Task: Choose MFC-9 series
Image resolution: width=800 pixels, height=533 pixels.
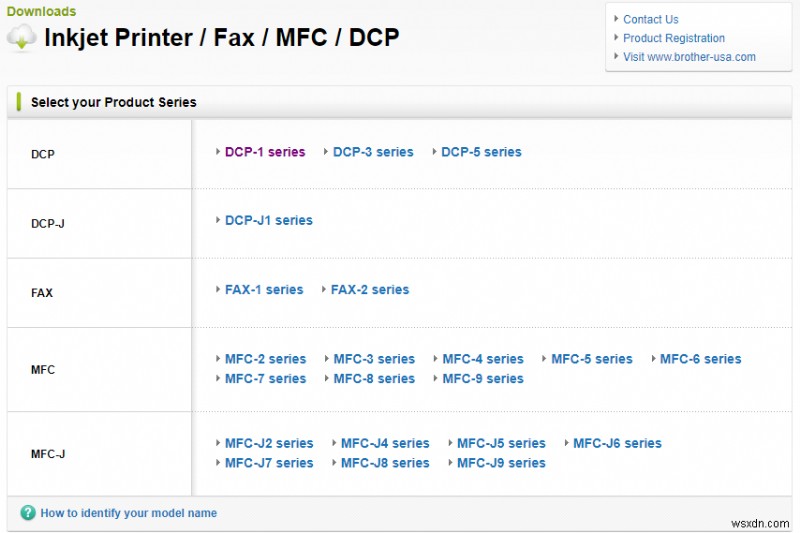Action: point(483,379)
